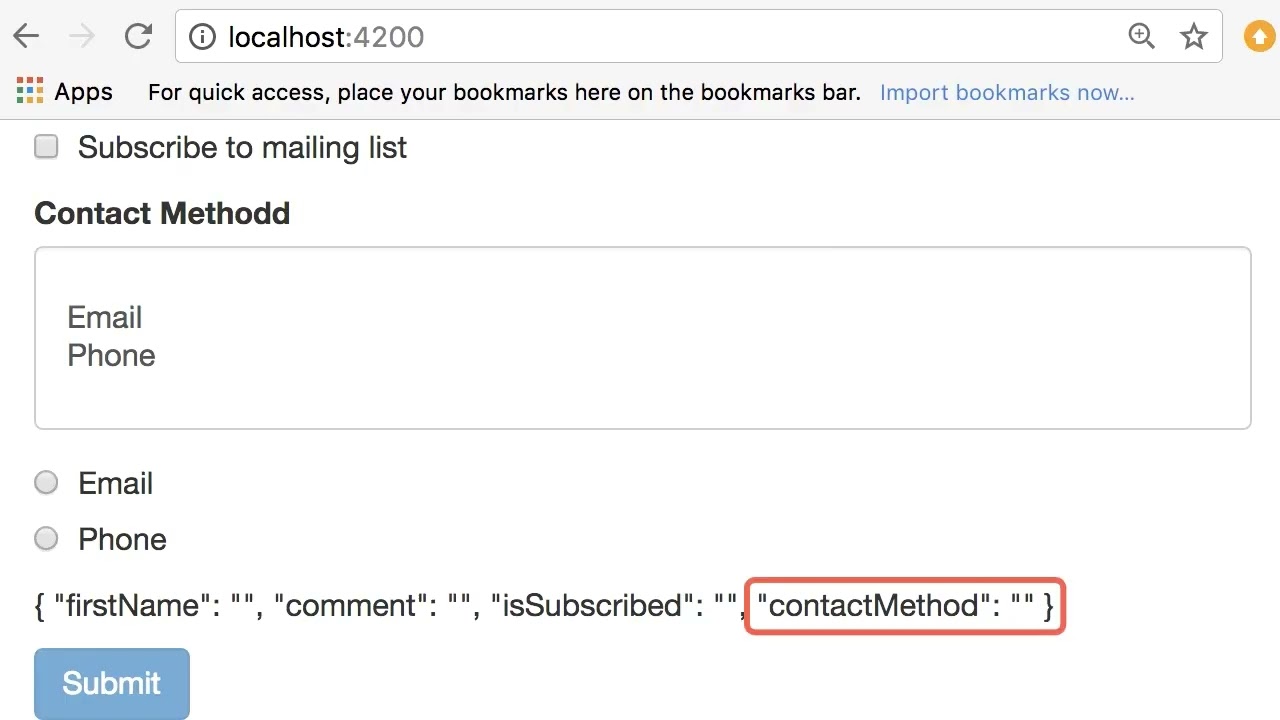This screenshot has height=720, width=1280.
Task: Click the Import bookmarks now link
Action: coord(1006,93)
